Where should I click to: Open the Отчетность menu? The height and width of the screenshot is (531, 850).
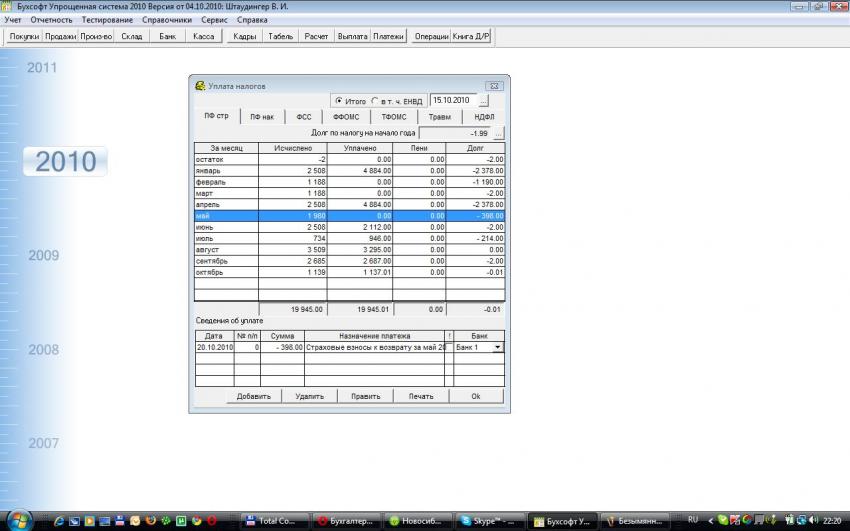tap(52, 20)
